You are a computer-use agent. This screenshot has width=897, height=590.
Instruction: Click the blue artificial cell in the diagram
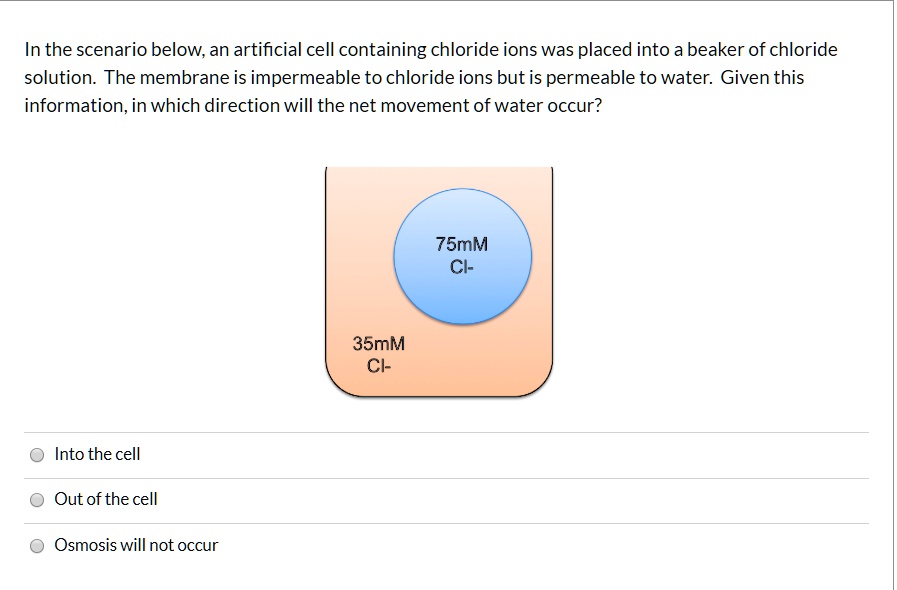[462, 255]
